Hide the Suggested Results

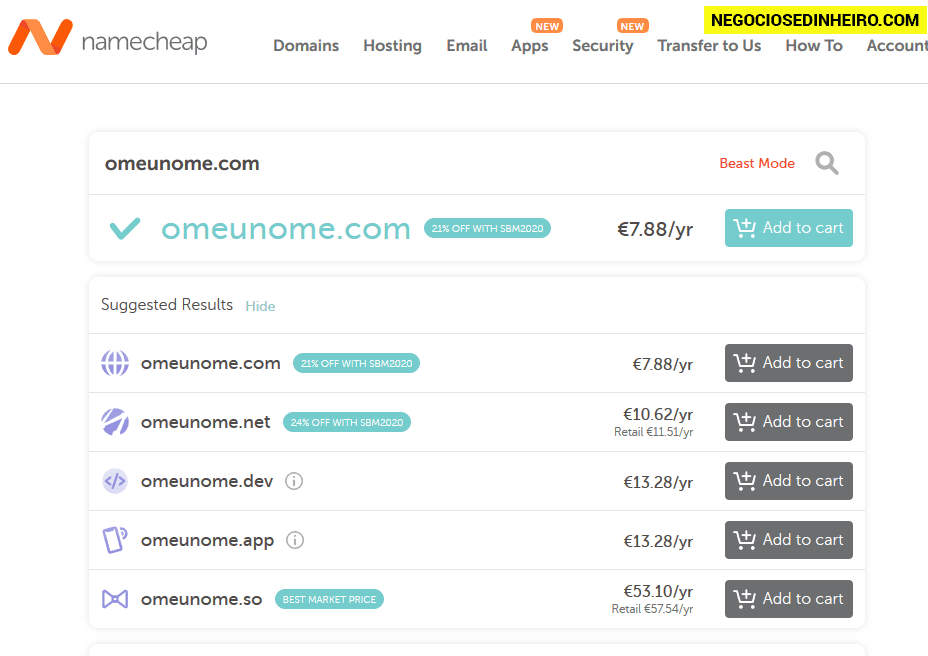[x=260, y=306]
